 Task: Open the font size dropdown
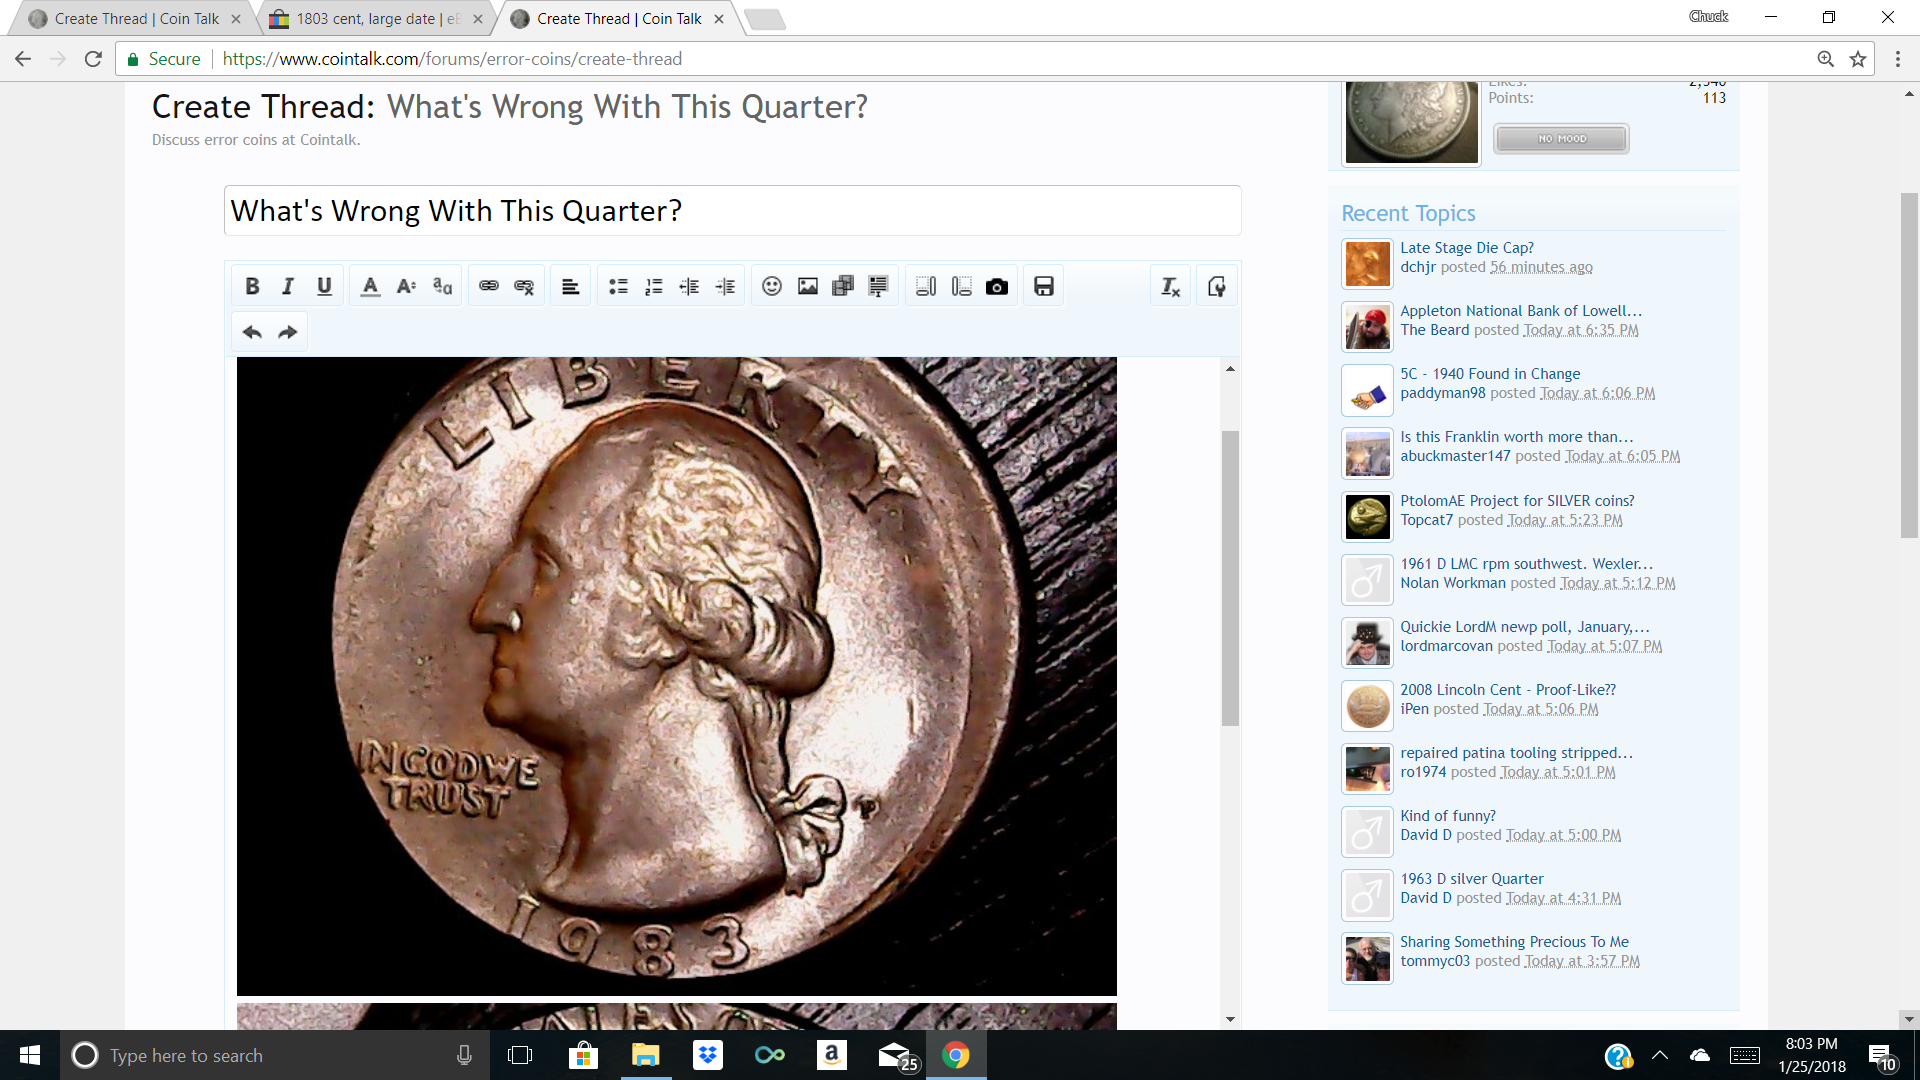406,287
